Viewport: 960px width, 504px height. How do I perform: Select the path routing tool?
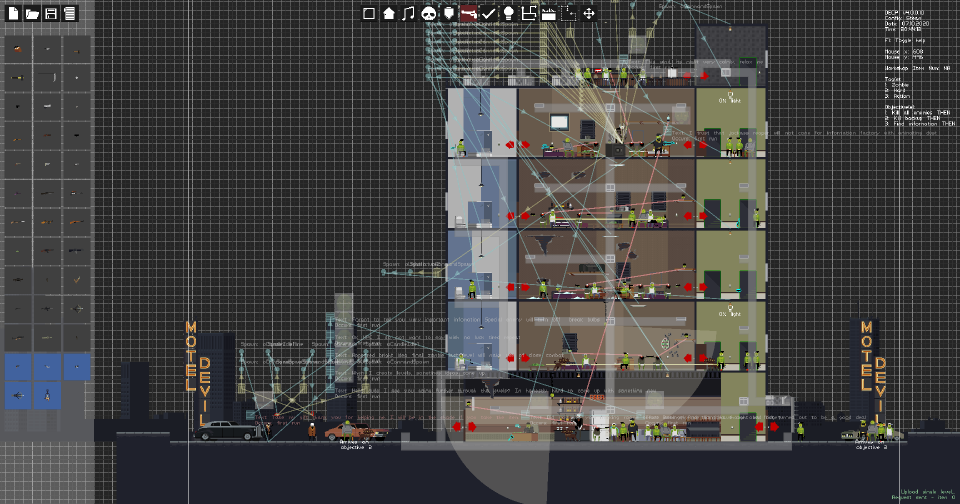tap(528, 13)
